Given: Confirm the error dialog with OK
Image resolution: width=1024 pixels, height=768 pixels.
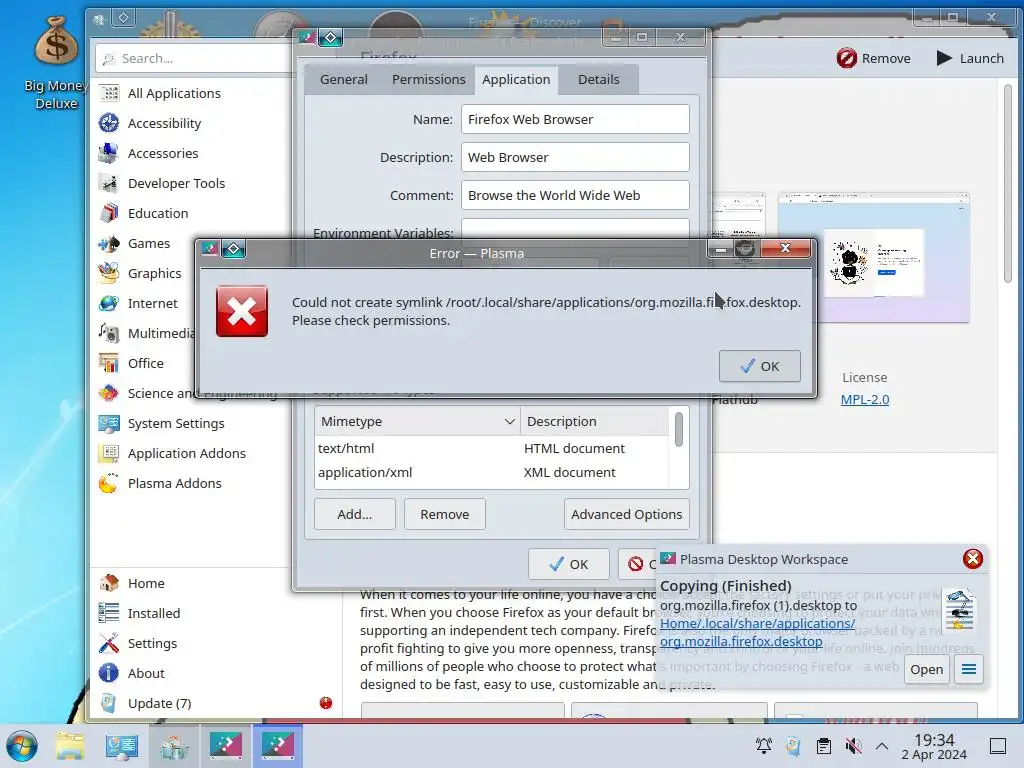Looking at the screenshot, I should (x=760, y=366).
